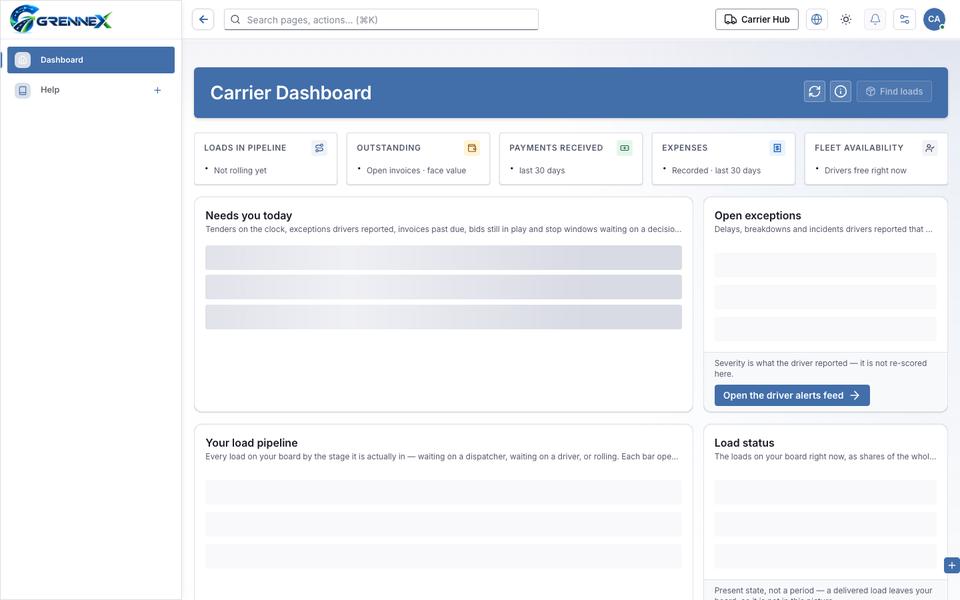Click the 'LOADS IN PIPELINE' label
The image size is (960, 600).
point(245,148)
